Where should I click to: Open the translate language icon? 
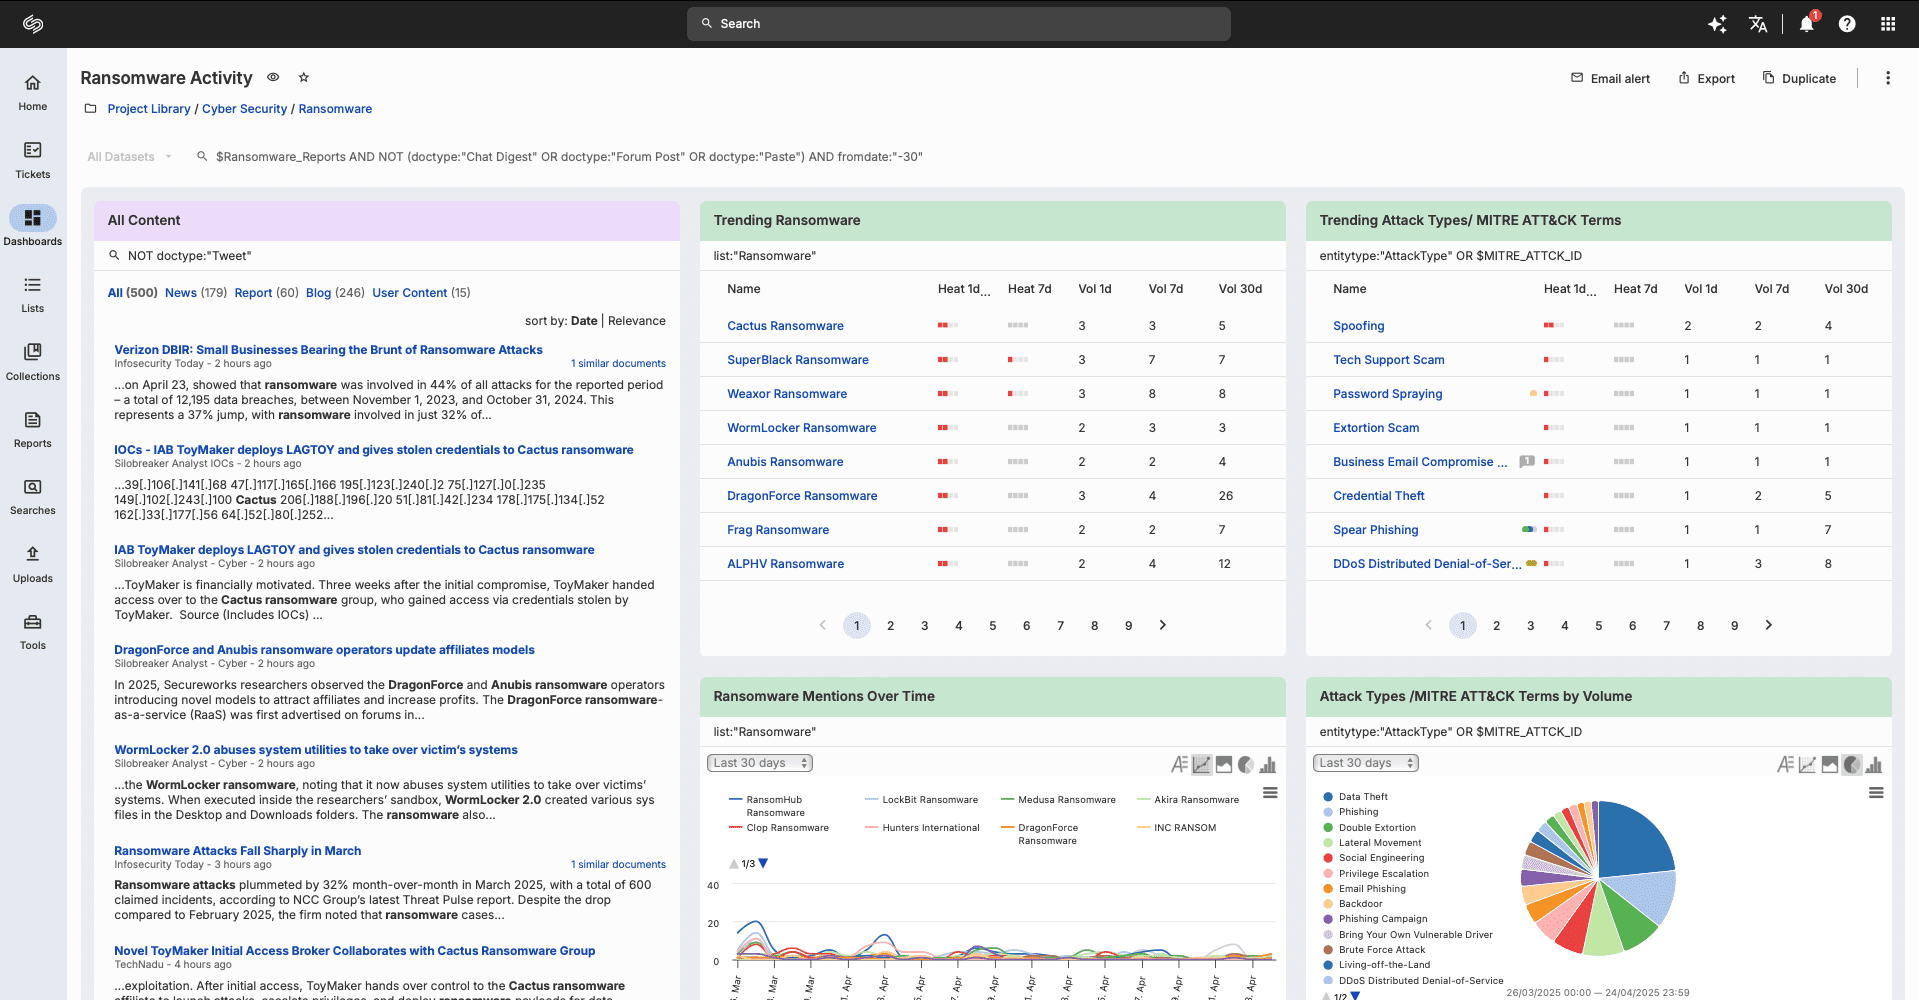point(1758,24)
